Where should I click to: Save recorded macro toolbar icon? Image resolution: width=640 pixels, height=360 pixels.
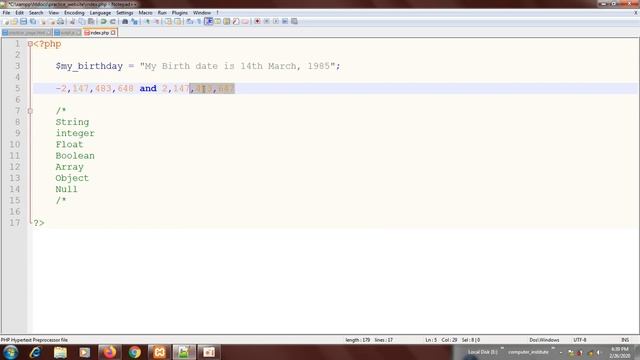pos(294,21)
